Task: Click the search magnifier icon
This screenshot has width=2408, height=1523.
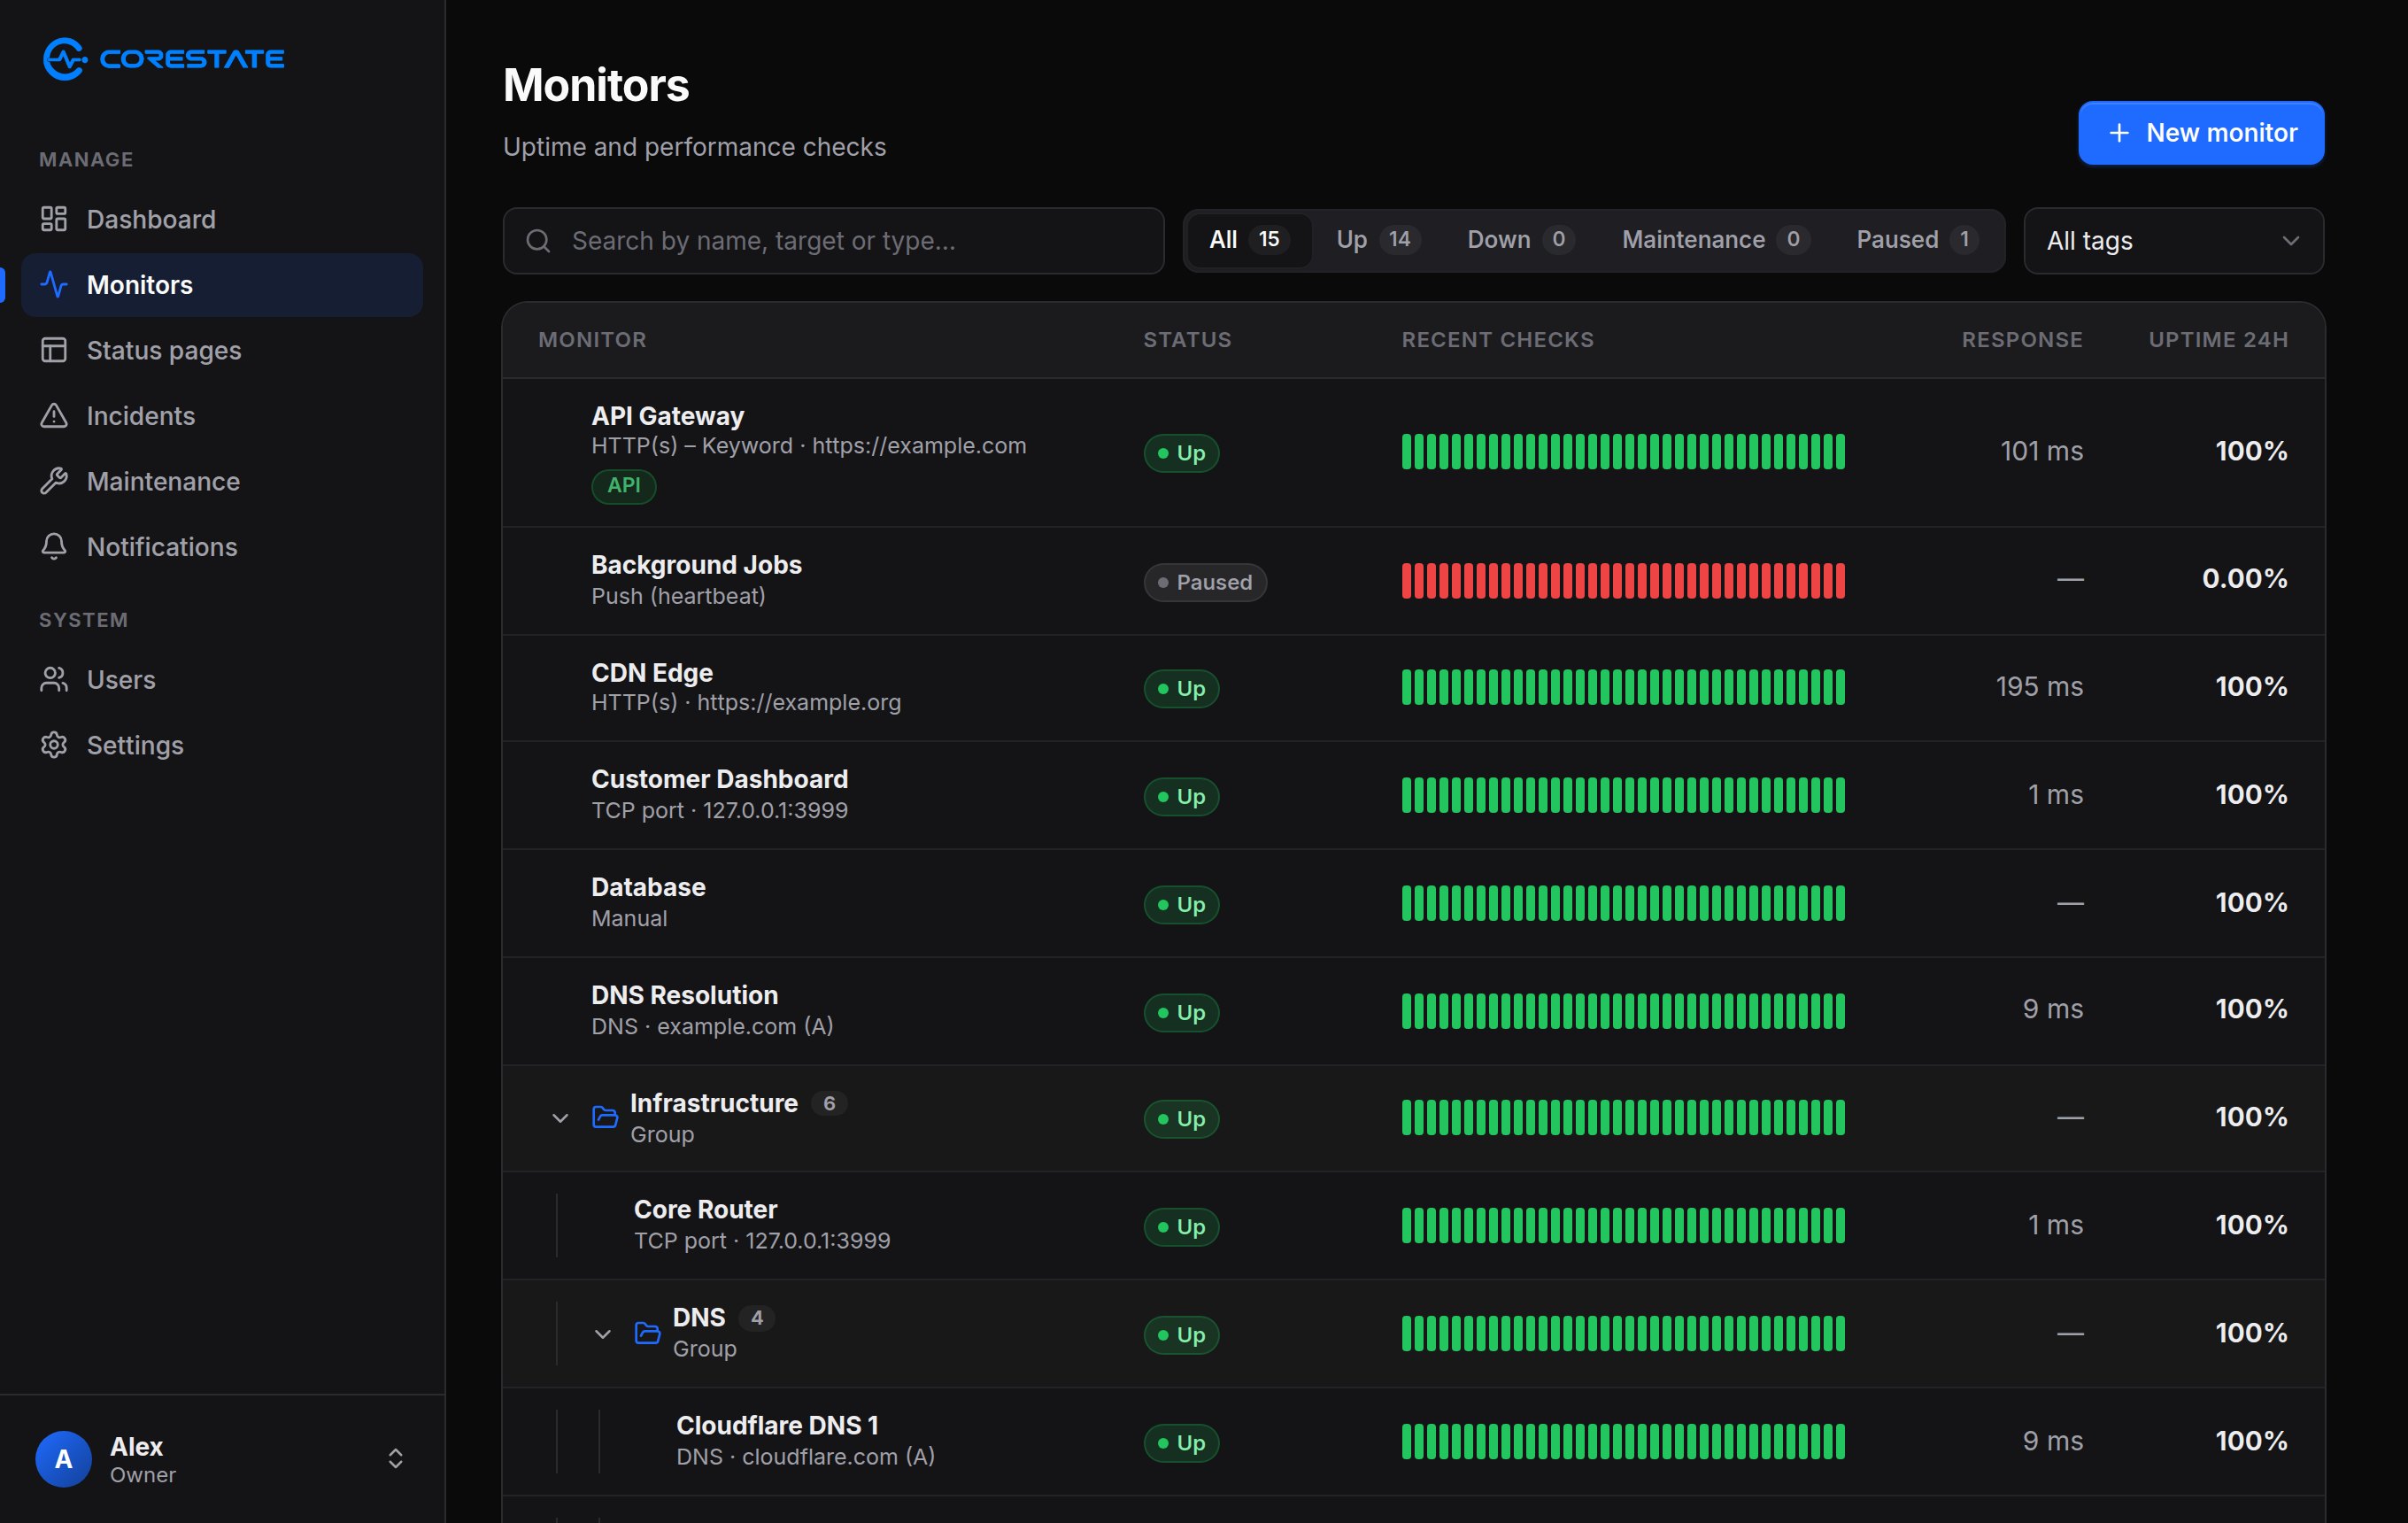Action: point(538,241)
